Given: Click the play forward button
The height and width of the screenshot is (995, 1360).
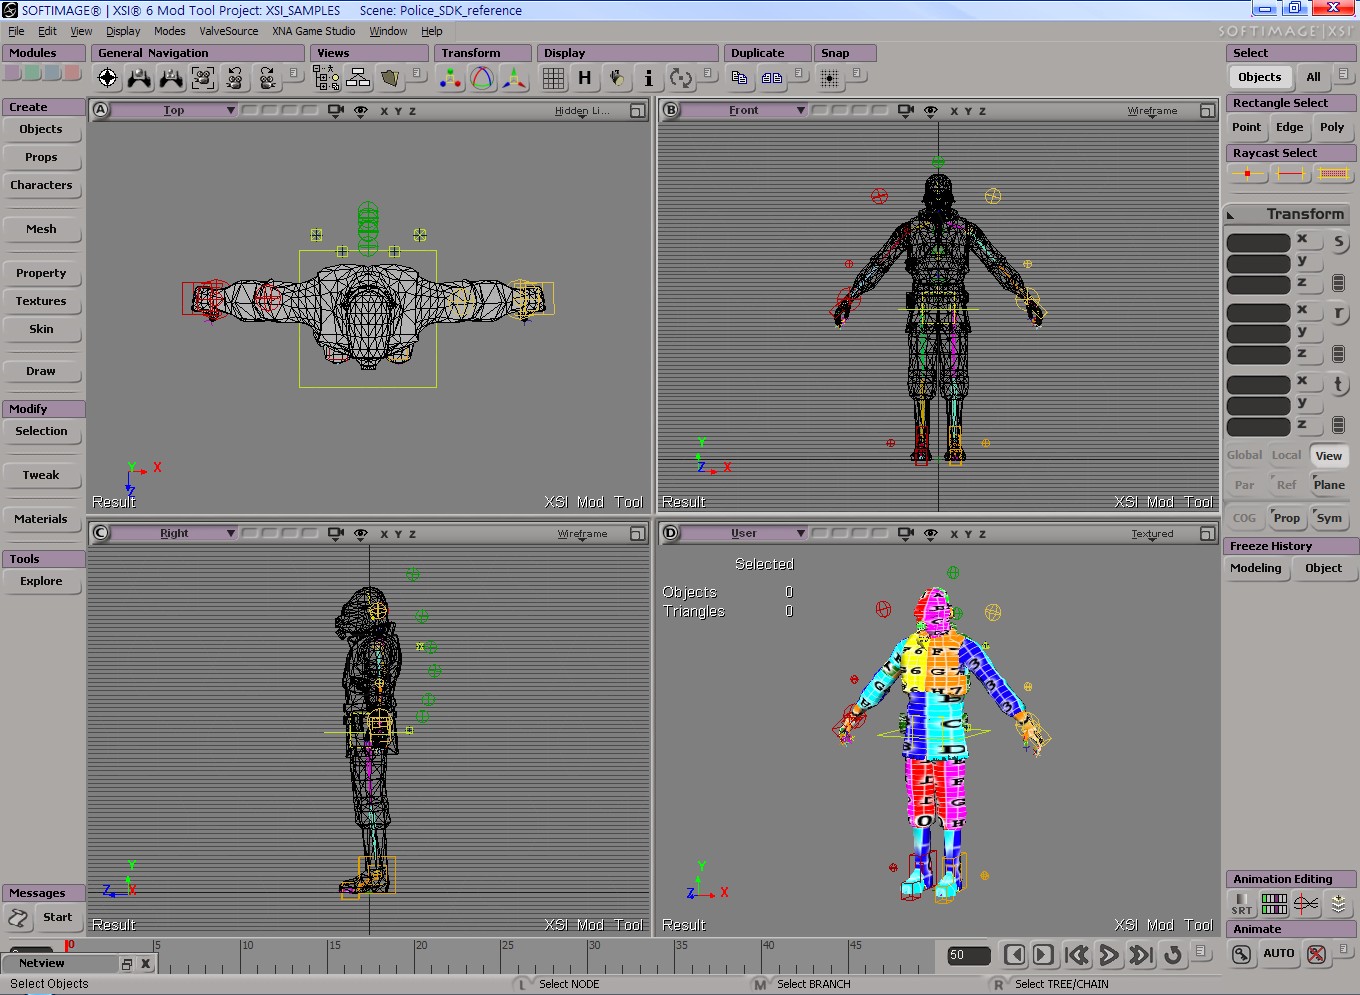Looking at the screenshot, I should coord(1109,955).
